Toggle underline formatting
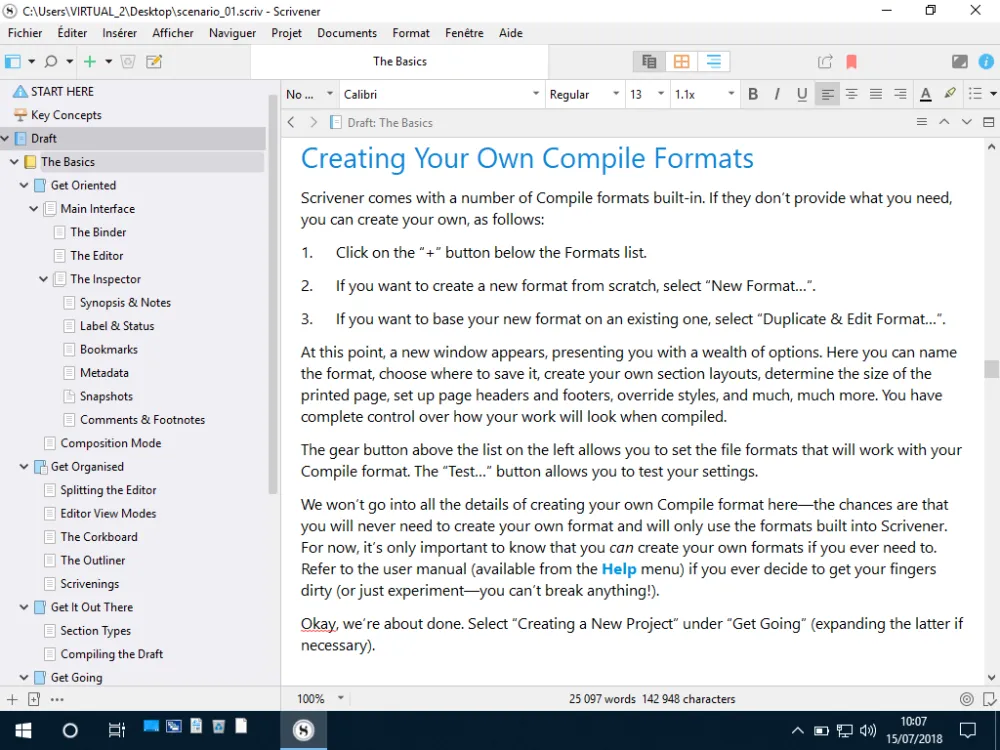Screen dimensions: 1000x750 802,94
